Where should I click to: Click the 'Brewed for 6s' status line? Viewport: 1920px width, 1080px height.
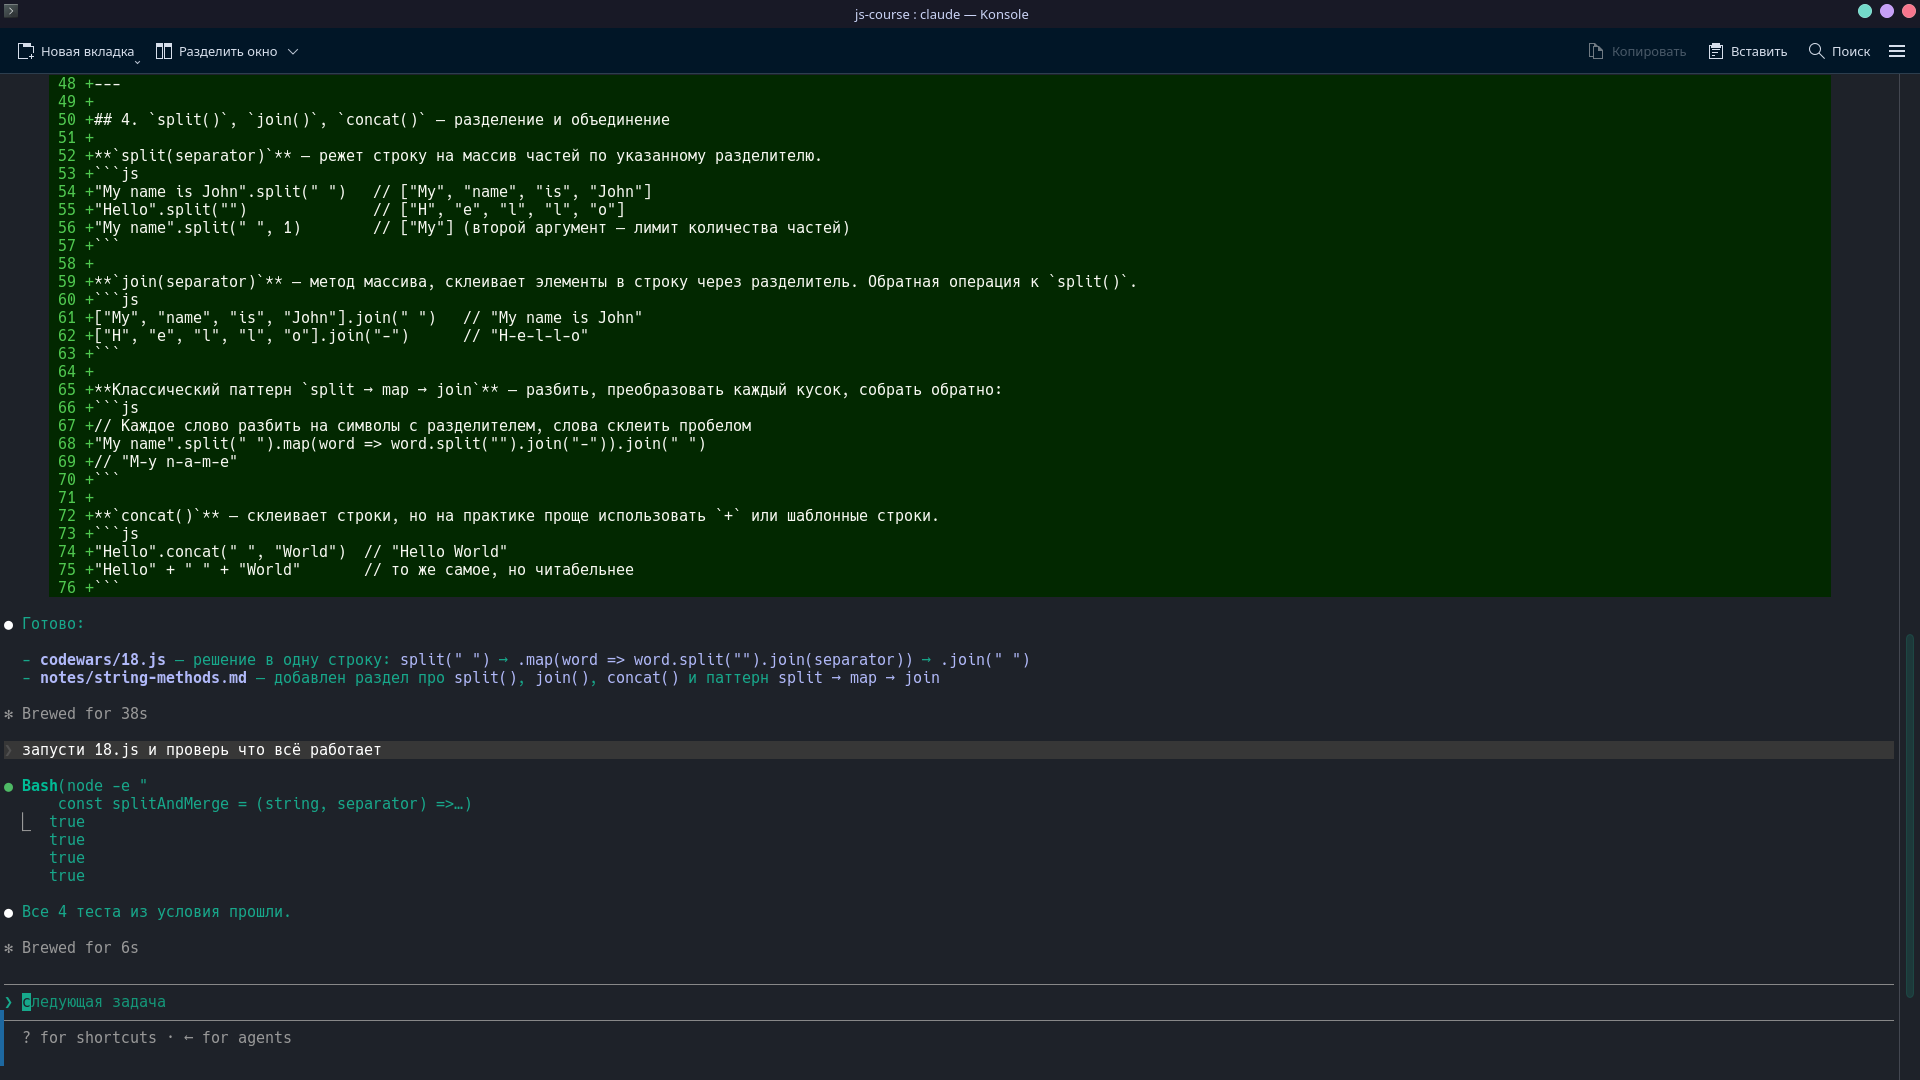(80, 948)
